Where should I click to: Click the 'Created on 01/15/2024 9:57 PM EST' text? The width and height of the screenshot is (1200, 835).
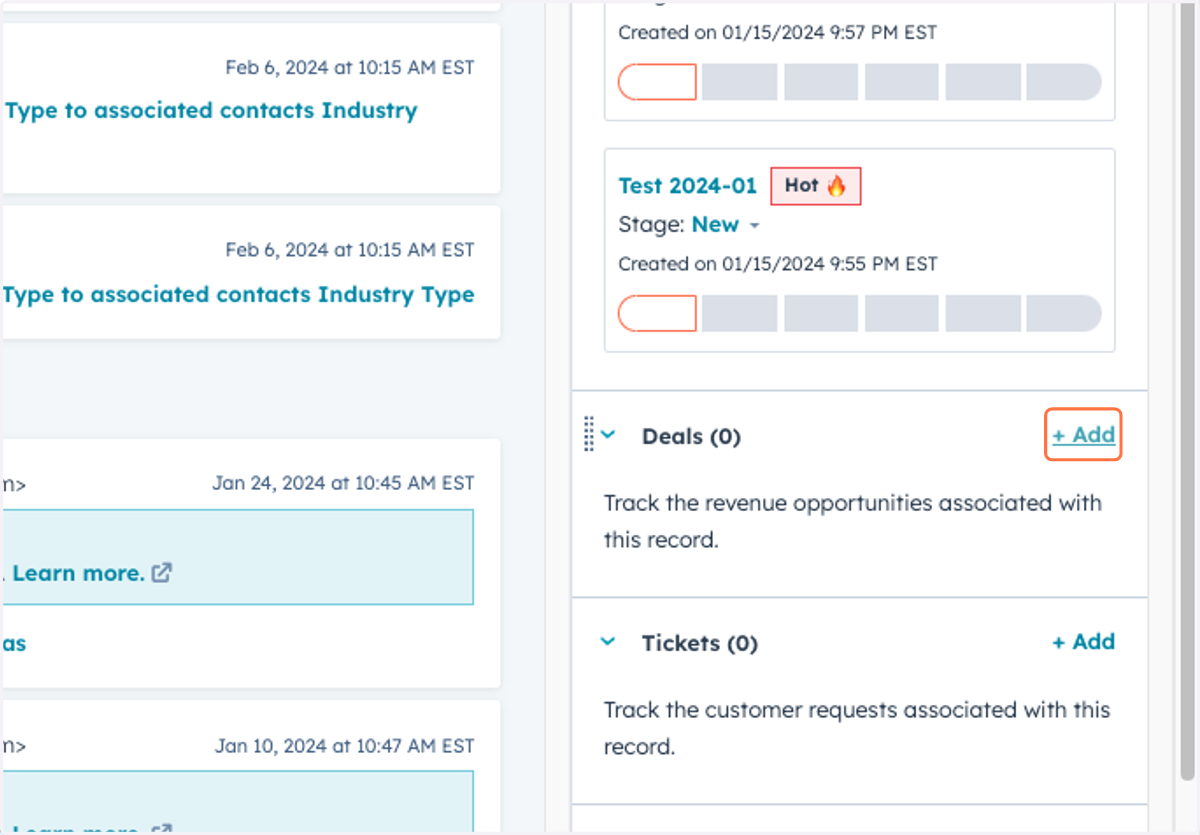[778, 32]
